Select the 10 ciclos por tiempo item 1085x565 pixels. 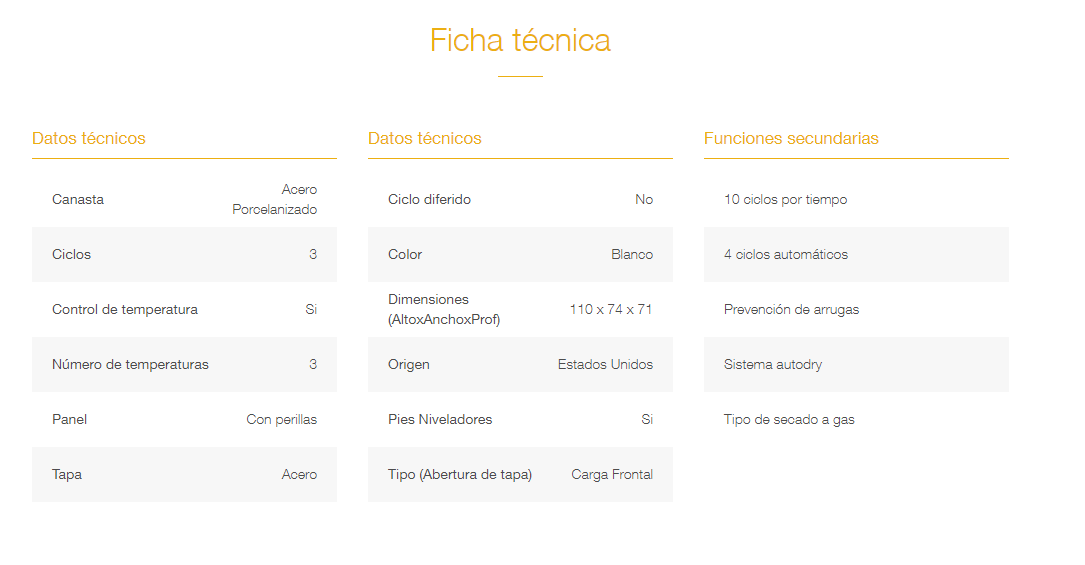(785, 199)
